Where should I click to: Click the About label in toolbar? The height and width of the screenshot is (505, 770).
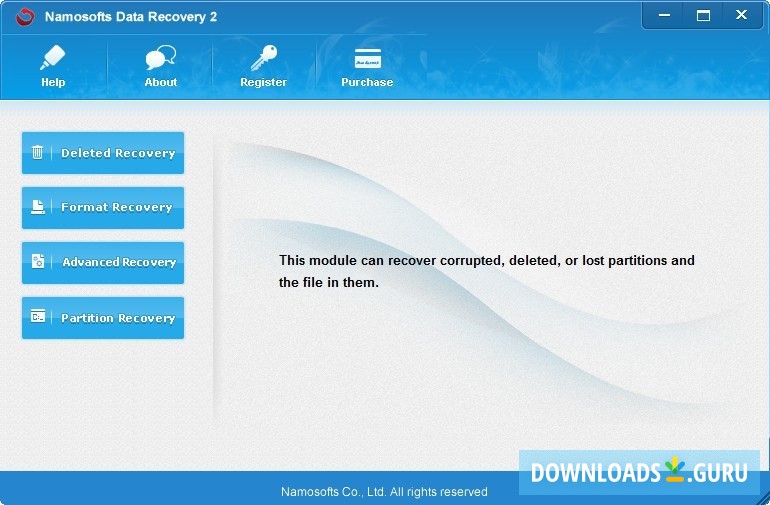161,82
